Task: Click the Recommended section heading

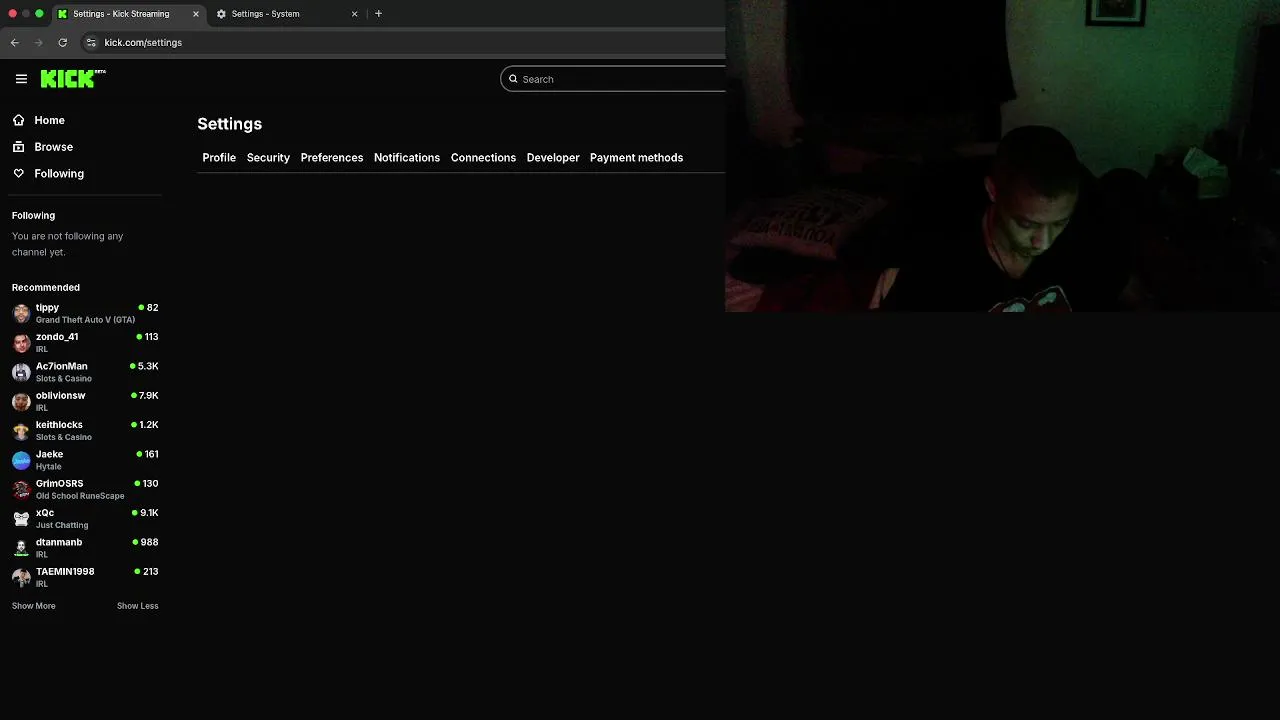Action: click(46, 287)
